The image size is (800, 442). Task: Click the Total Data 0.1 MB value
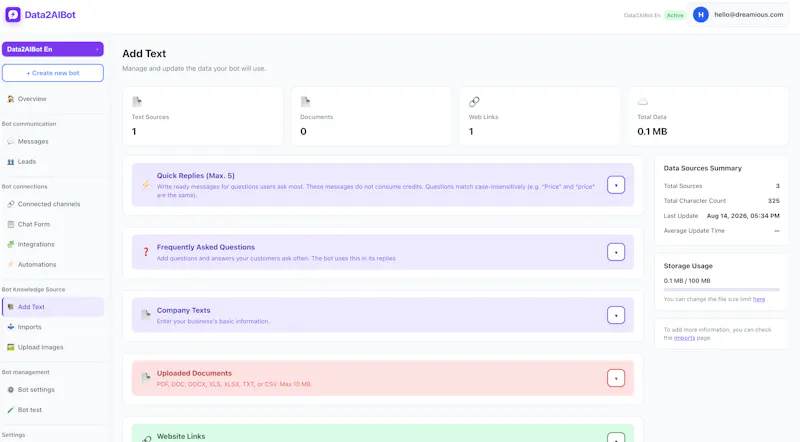coord(652,132)
